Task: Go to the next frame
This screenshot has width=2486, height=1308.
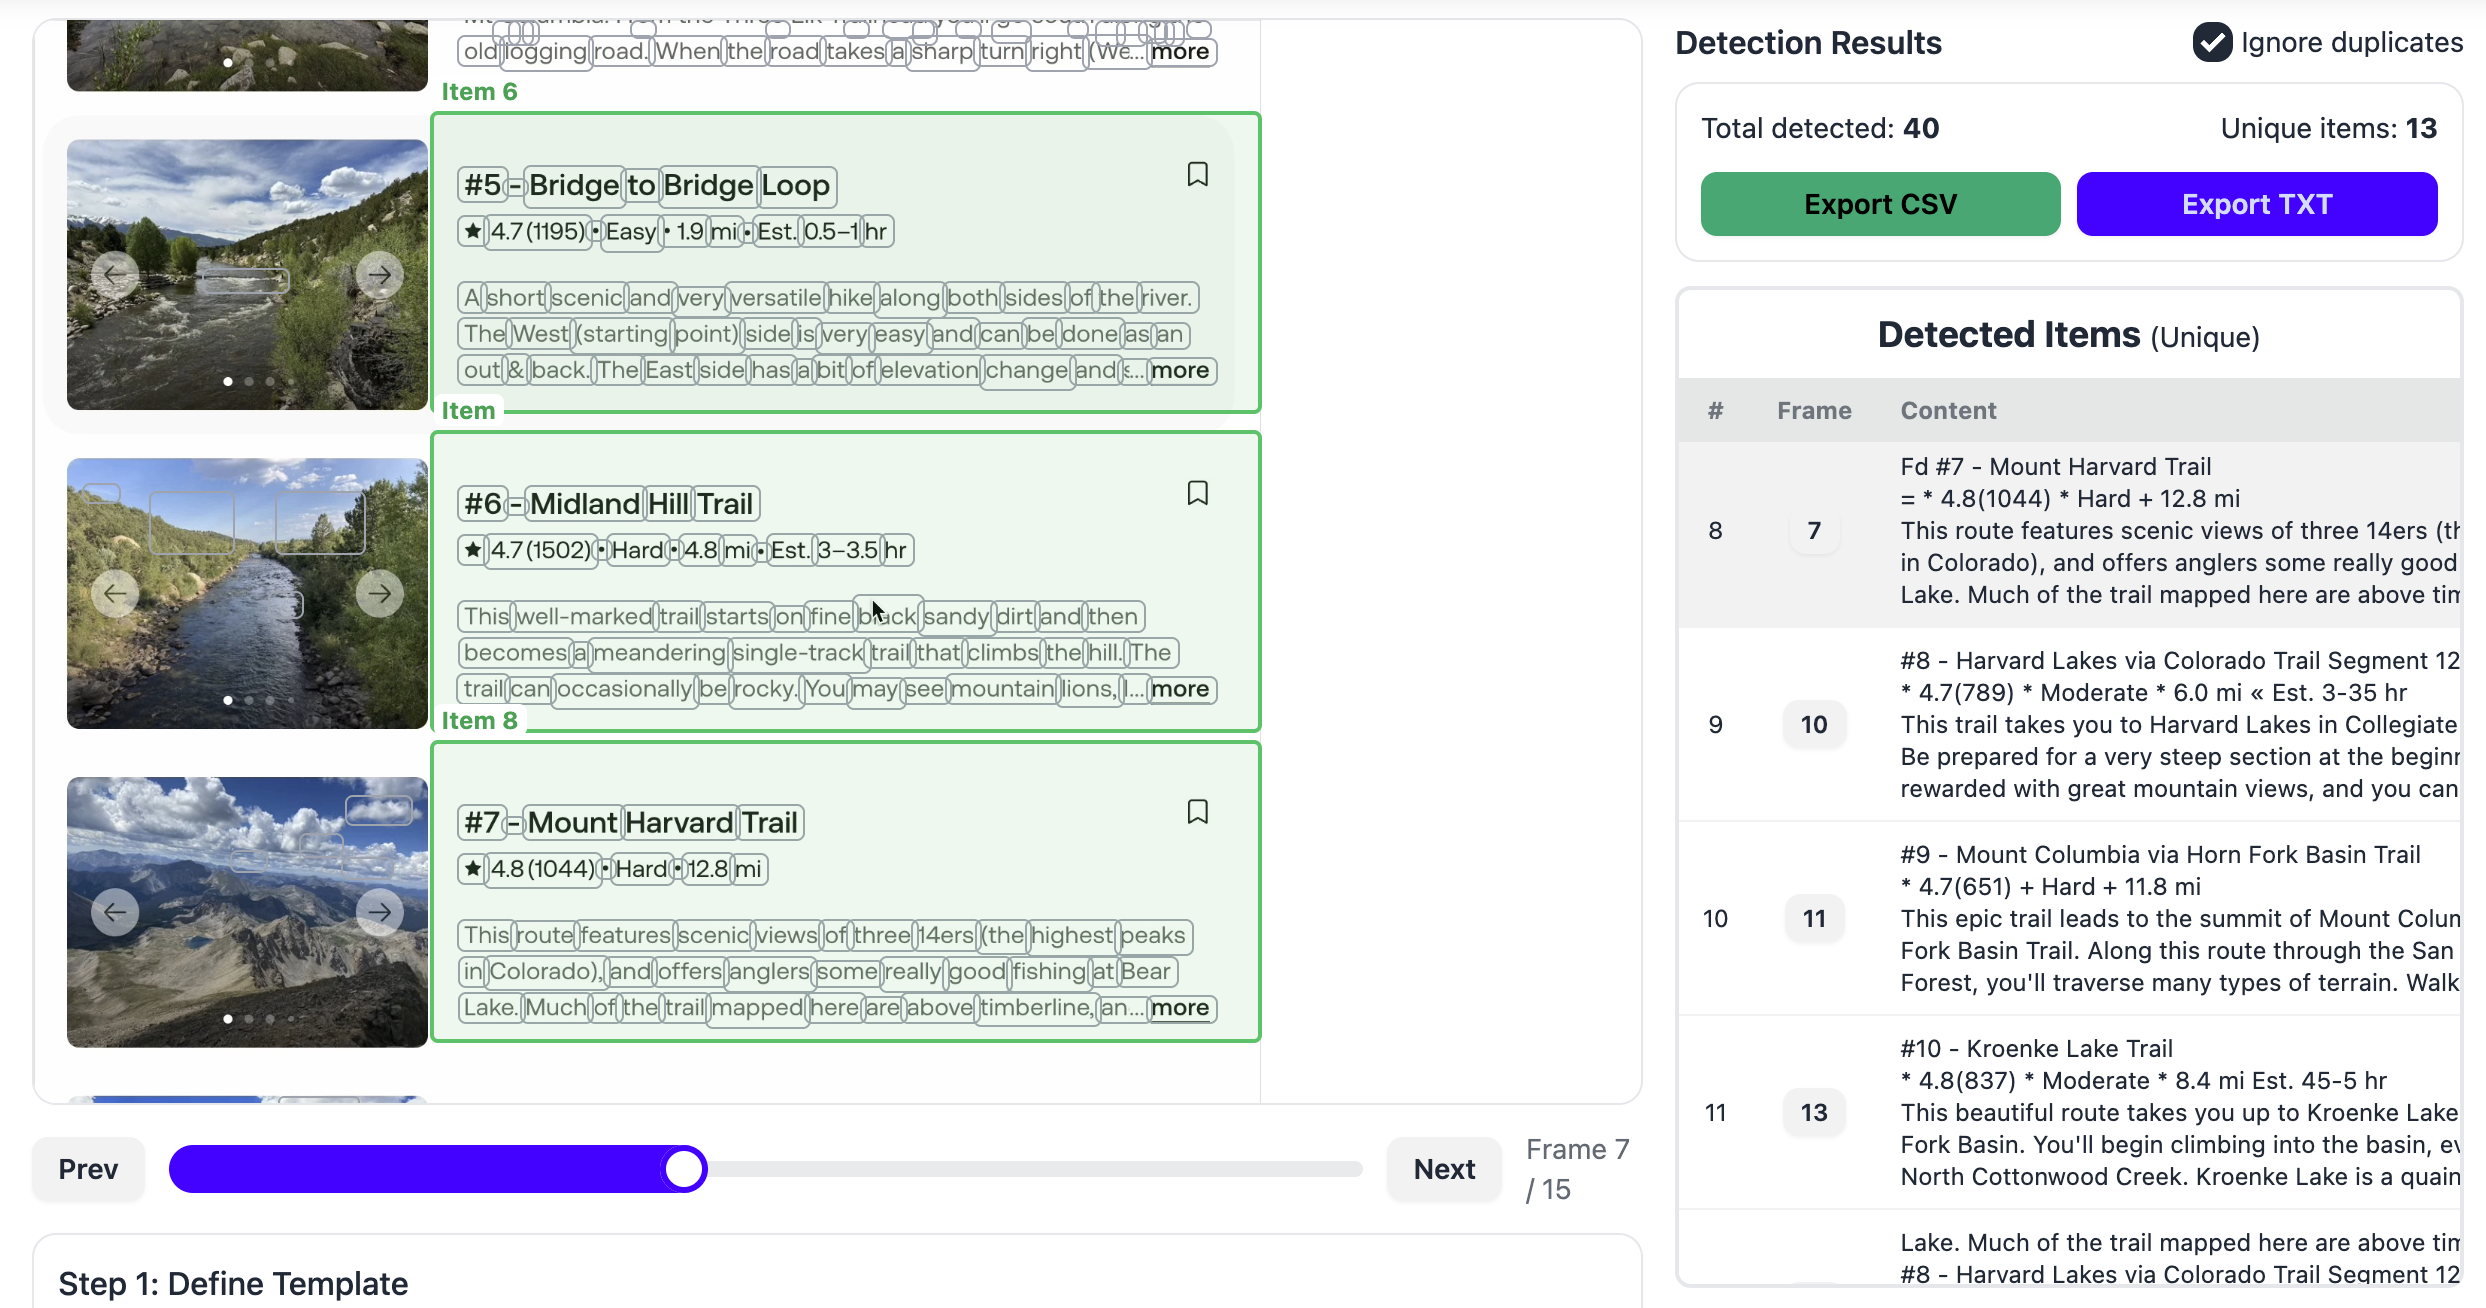Action: click(x=1443, y=1168)
